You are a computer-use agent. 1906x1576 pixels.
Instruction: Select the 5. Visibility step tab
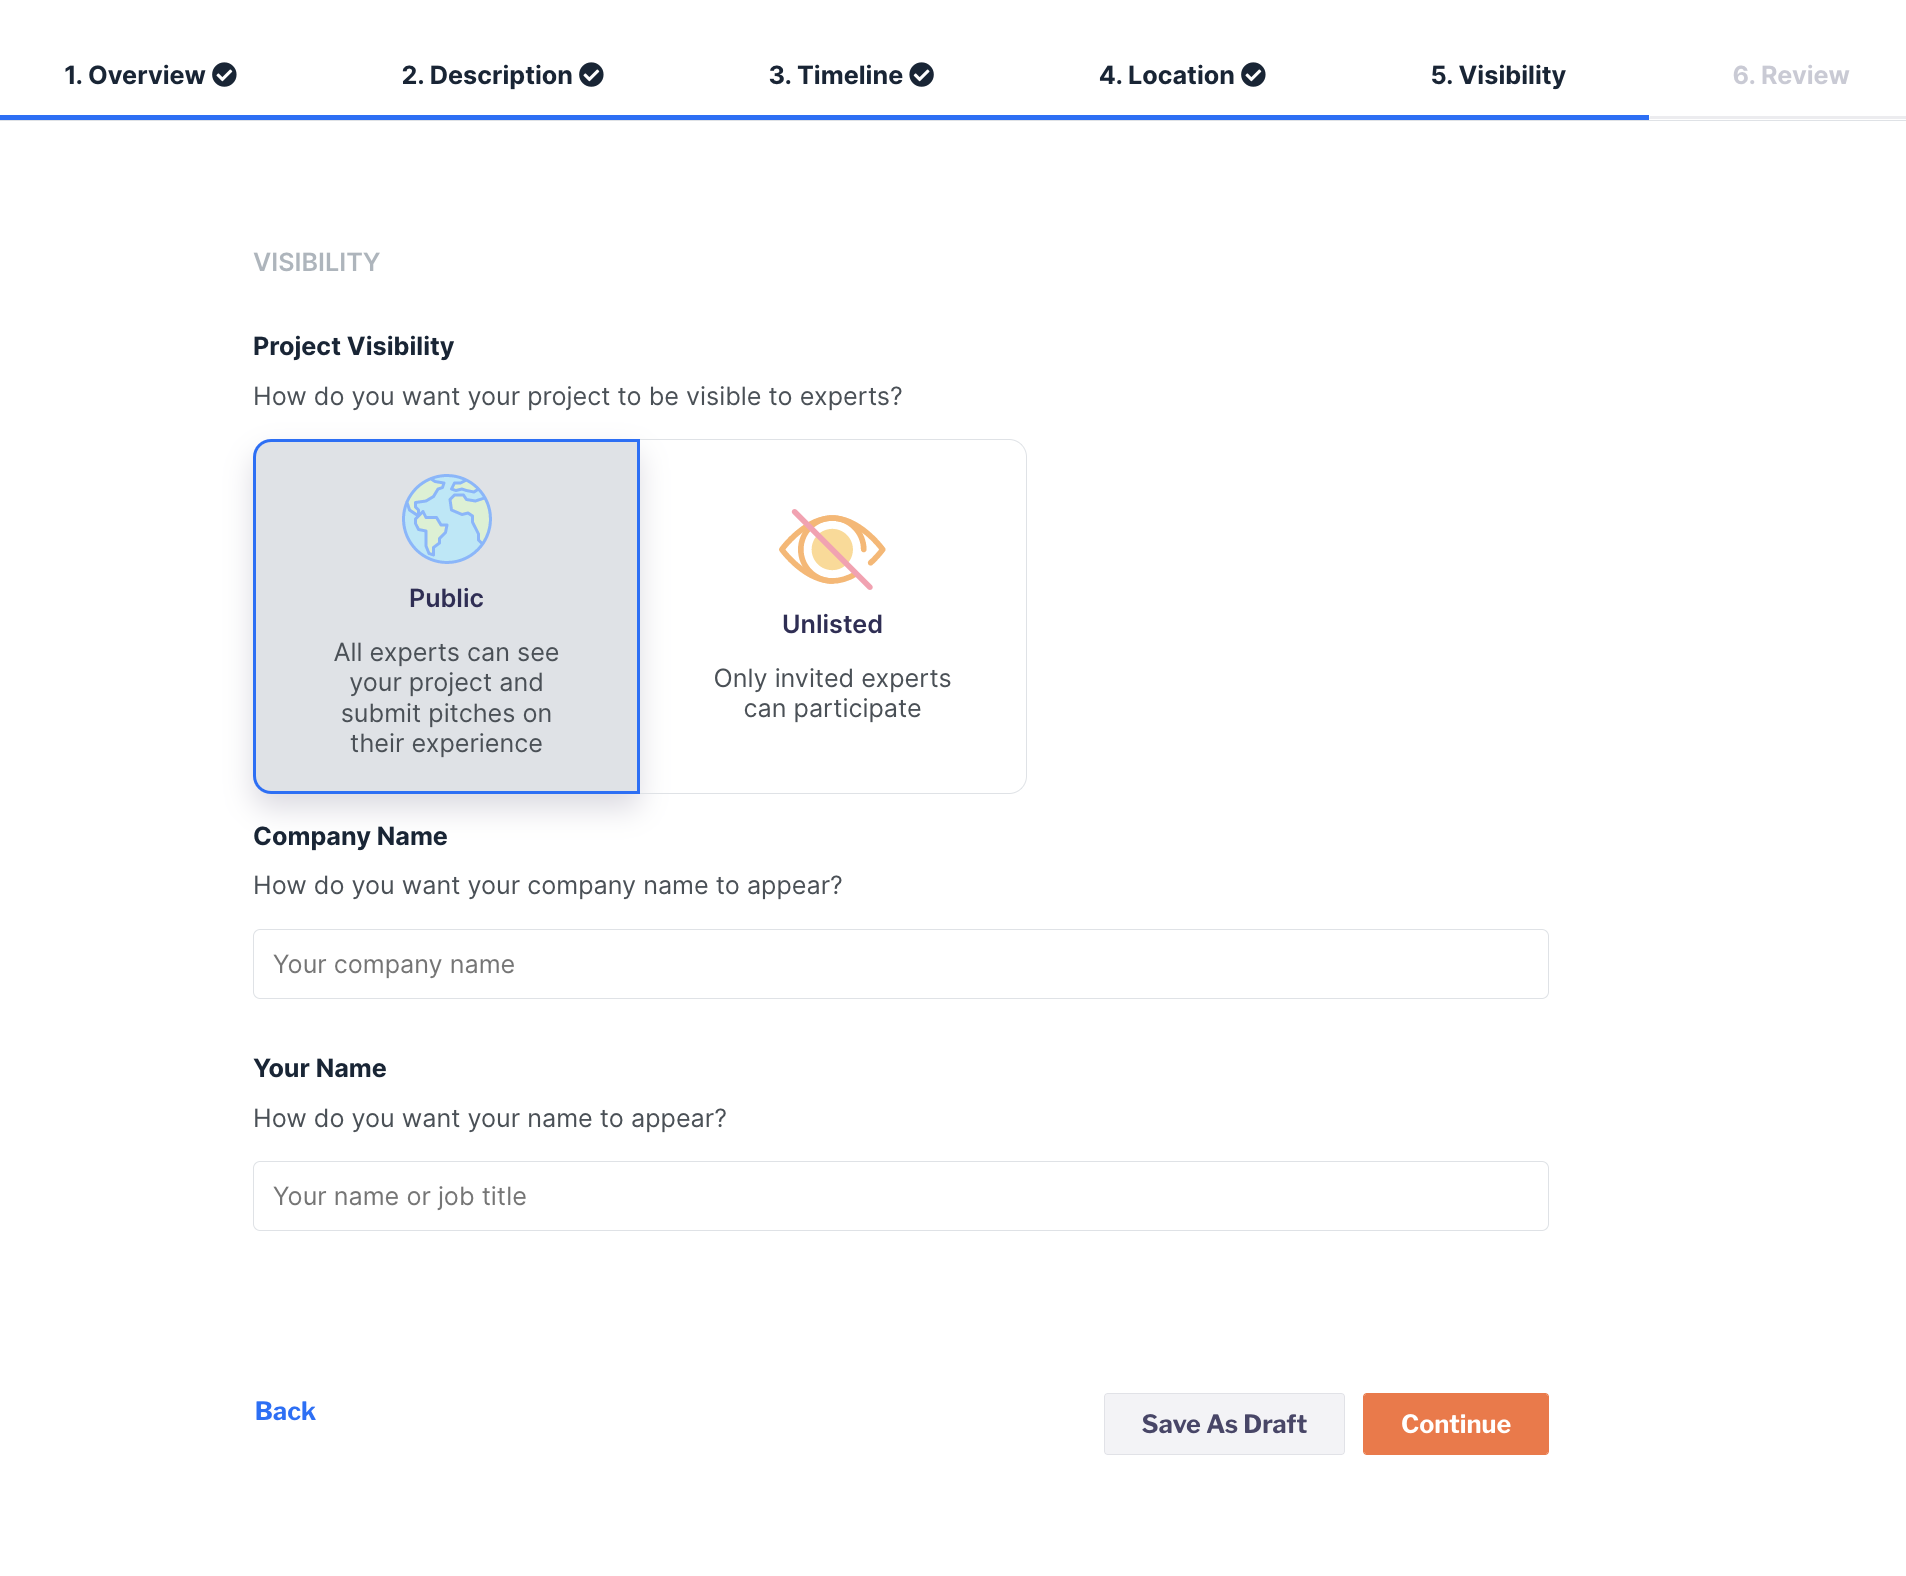(1498, 75)
